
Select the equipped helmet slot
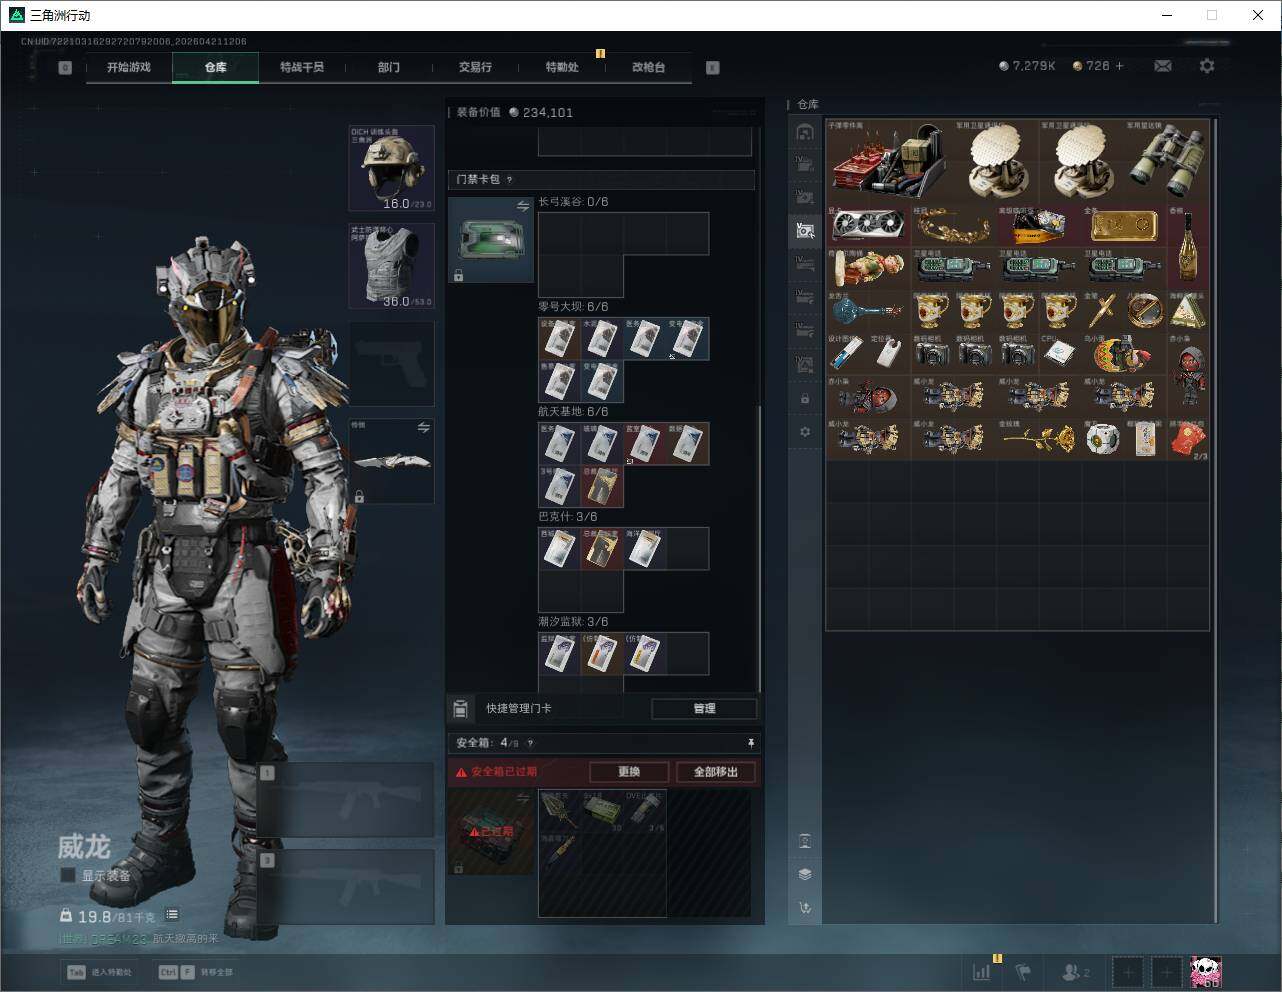tap(391, 168)
